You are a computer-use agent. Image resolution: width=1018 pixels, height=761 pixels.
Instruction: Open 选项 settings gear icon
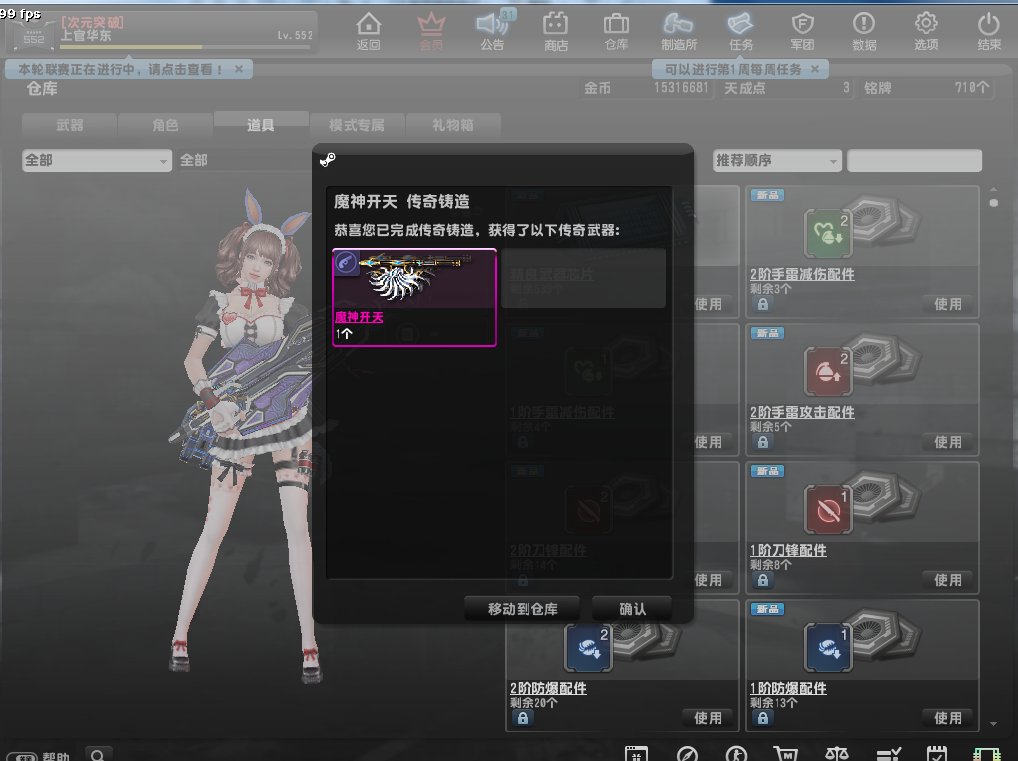[926, 31]
